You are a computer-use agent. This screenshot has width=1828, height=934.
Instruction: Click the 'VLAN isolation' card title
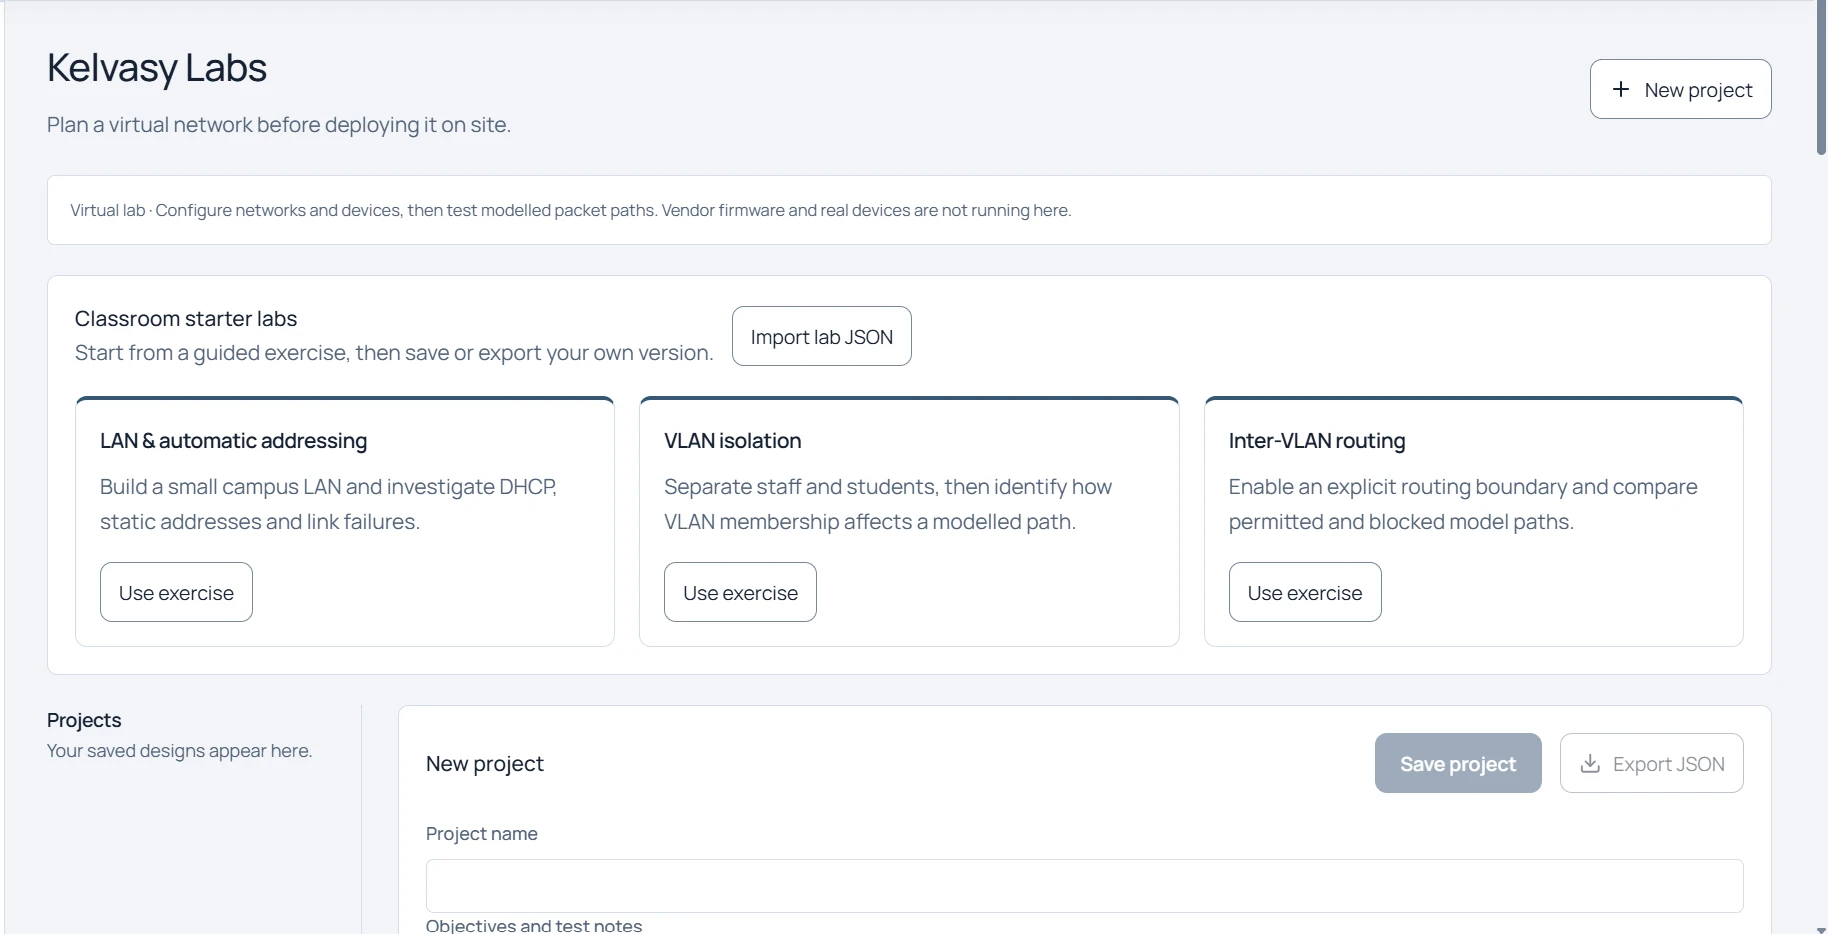(x=733, y=441)
